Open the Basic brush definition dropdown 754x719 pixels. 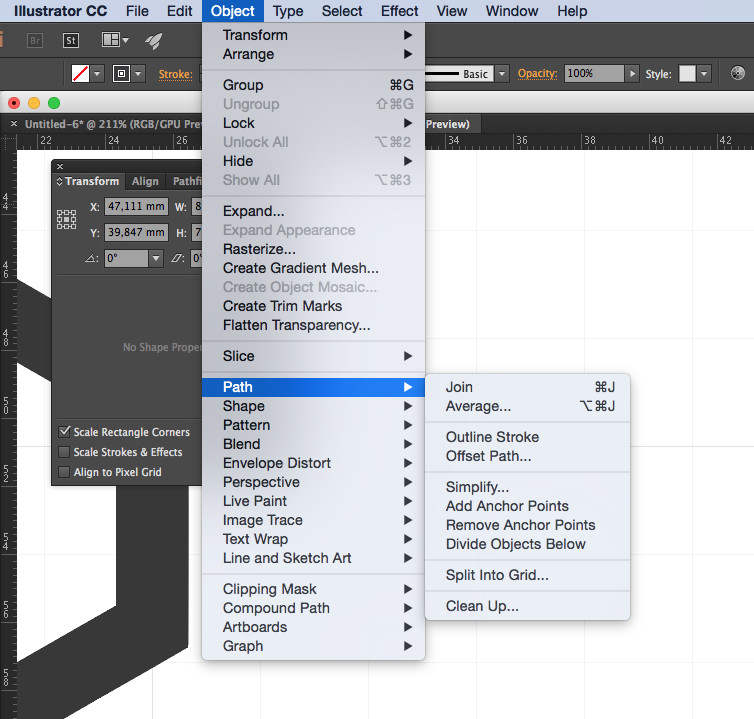point(502,74)
